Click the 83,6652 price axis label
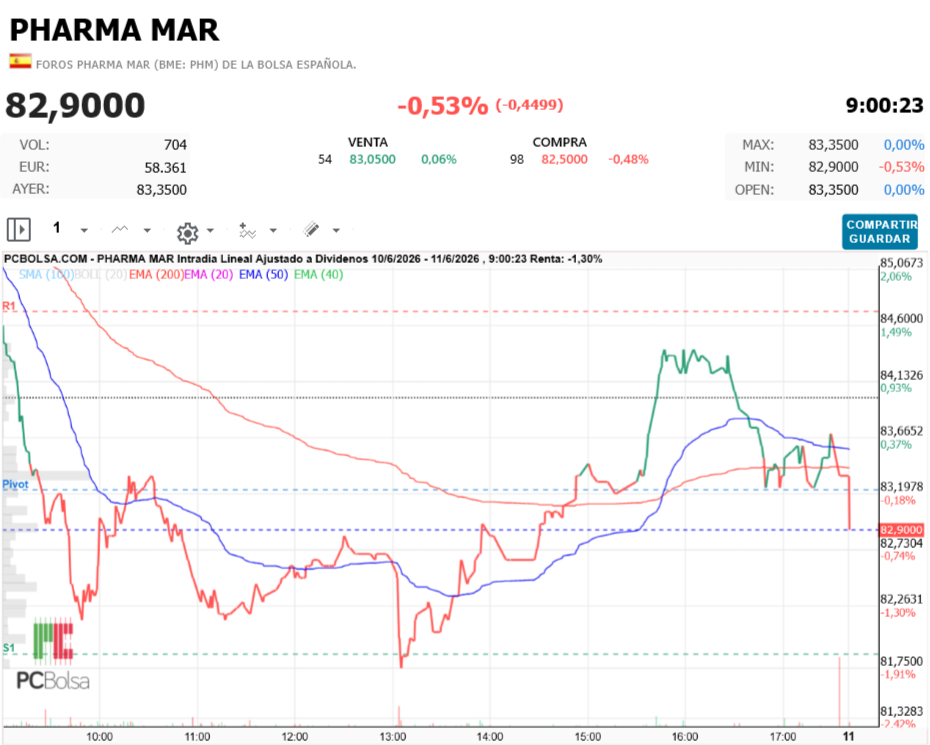 [902, 431]
